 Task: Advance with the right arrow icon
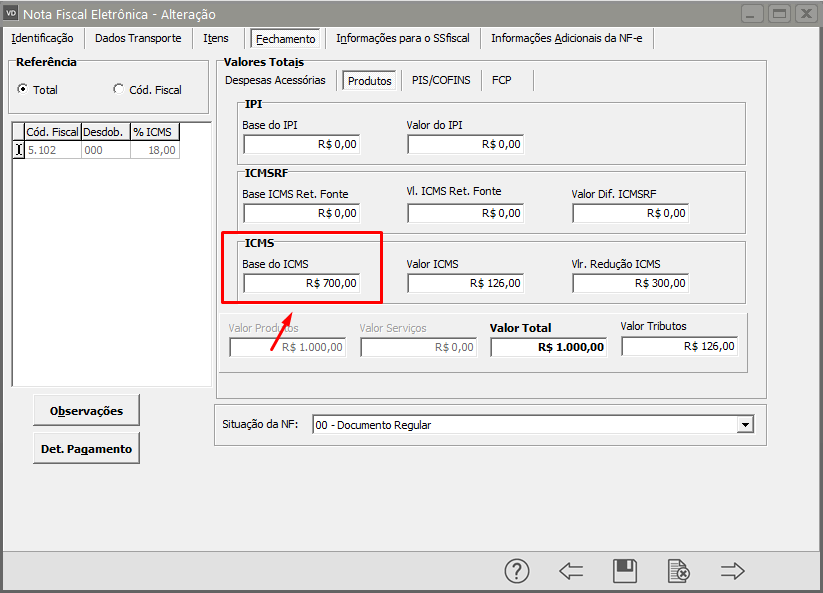(733, 571)
